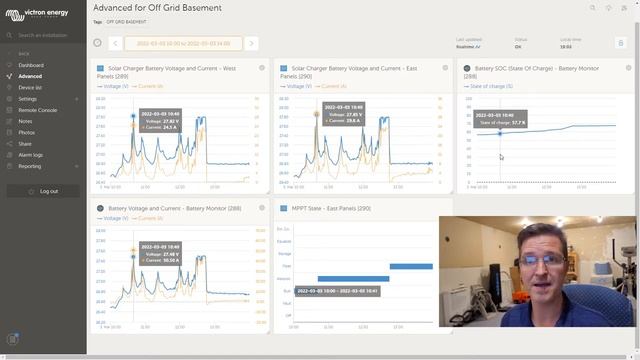The image size is (640, 360).
Task: Click the MPPT State widget device icon
Action: [284, 208]
